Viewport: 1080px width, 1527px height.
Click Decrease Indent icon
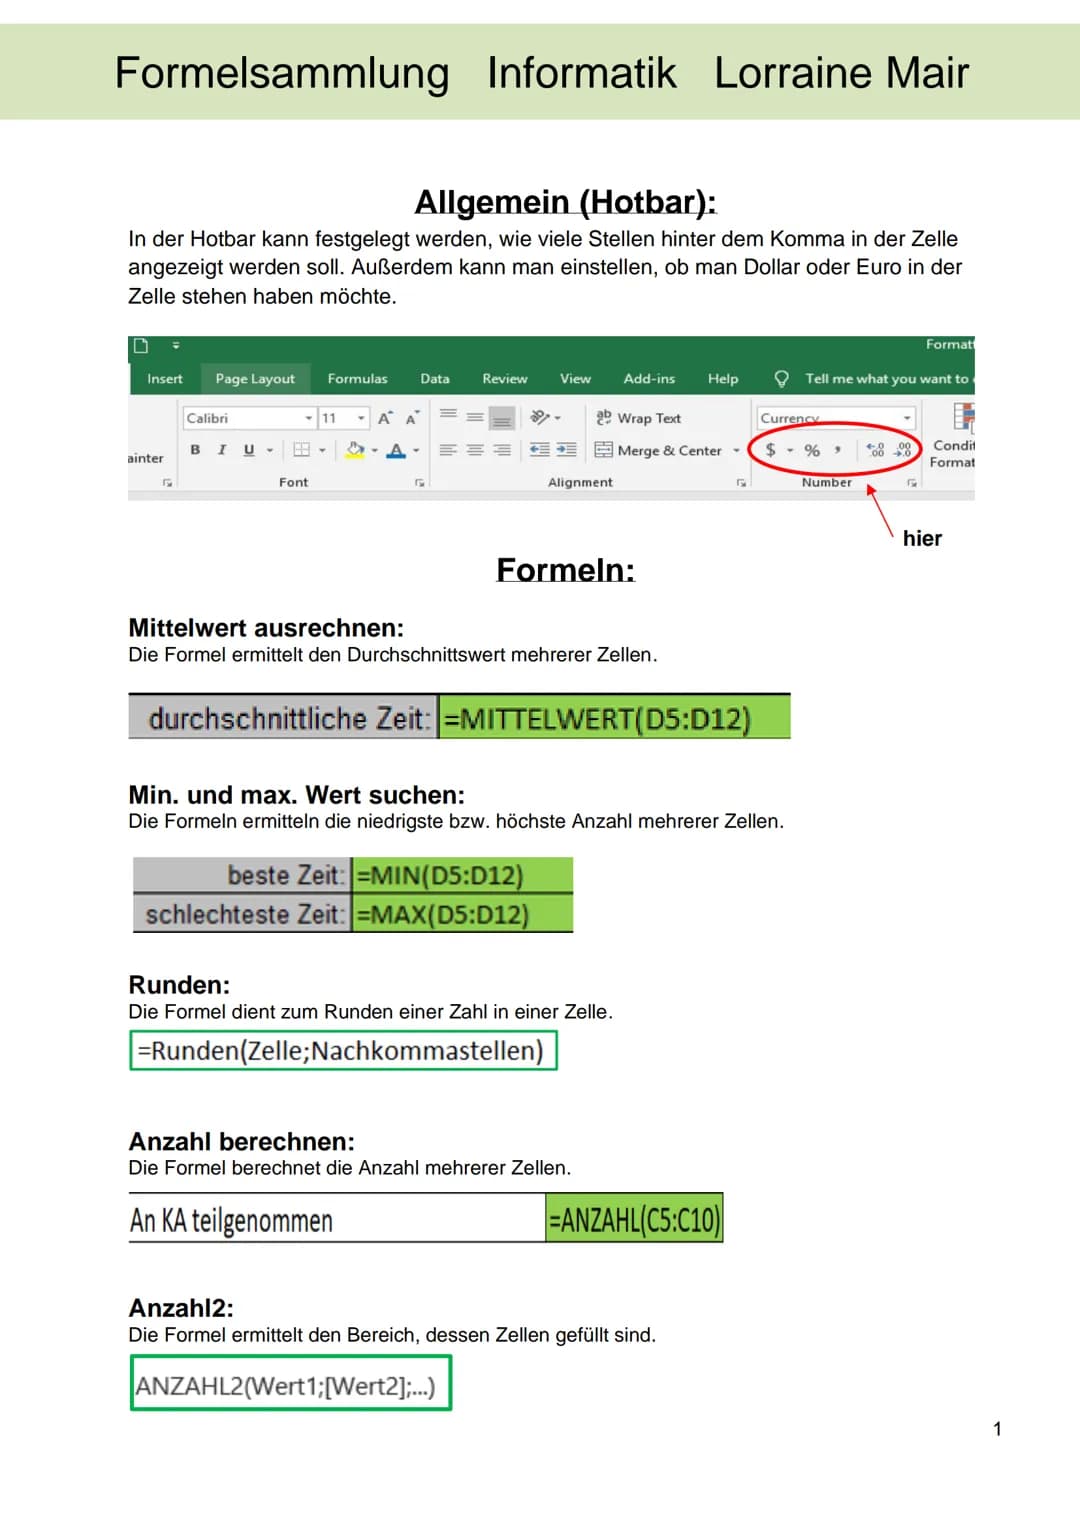tap(540, 450)
